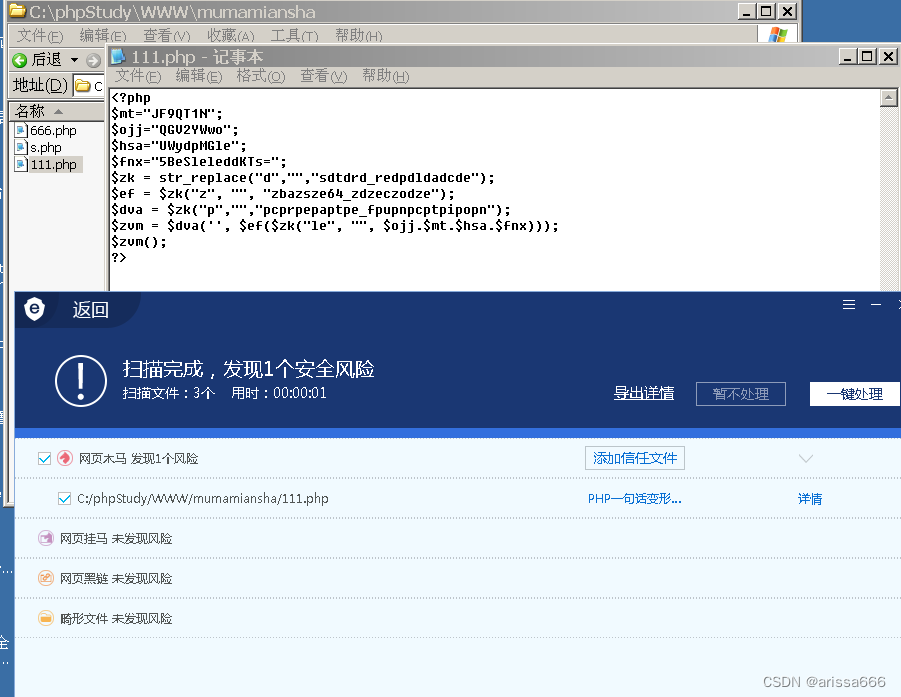The width and height of the screenshot is (901, 697).
Task: Click inside the Notepad text editing area
Action: point(494,190)
